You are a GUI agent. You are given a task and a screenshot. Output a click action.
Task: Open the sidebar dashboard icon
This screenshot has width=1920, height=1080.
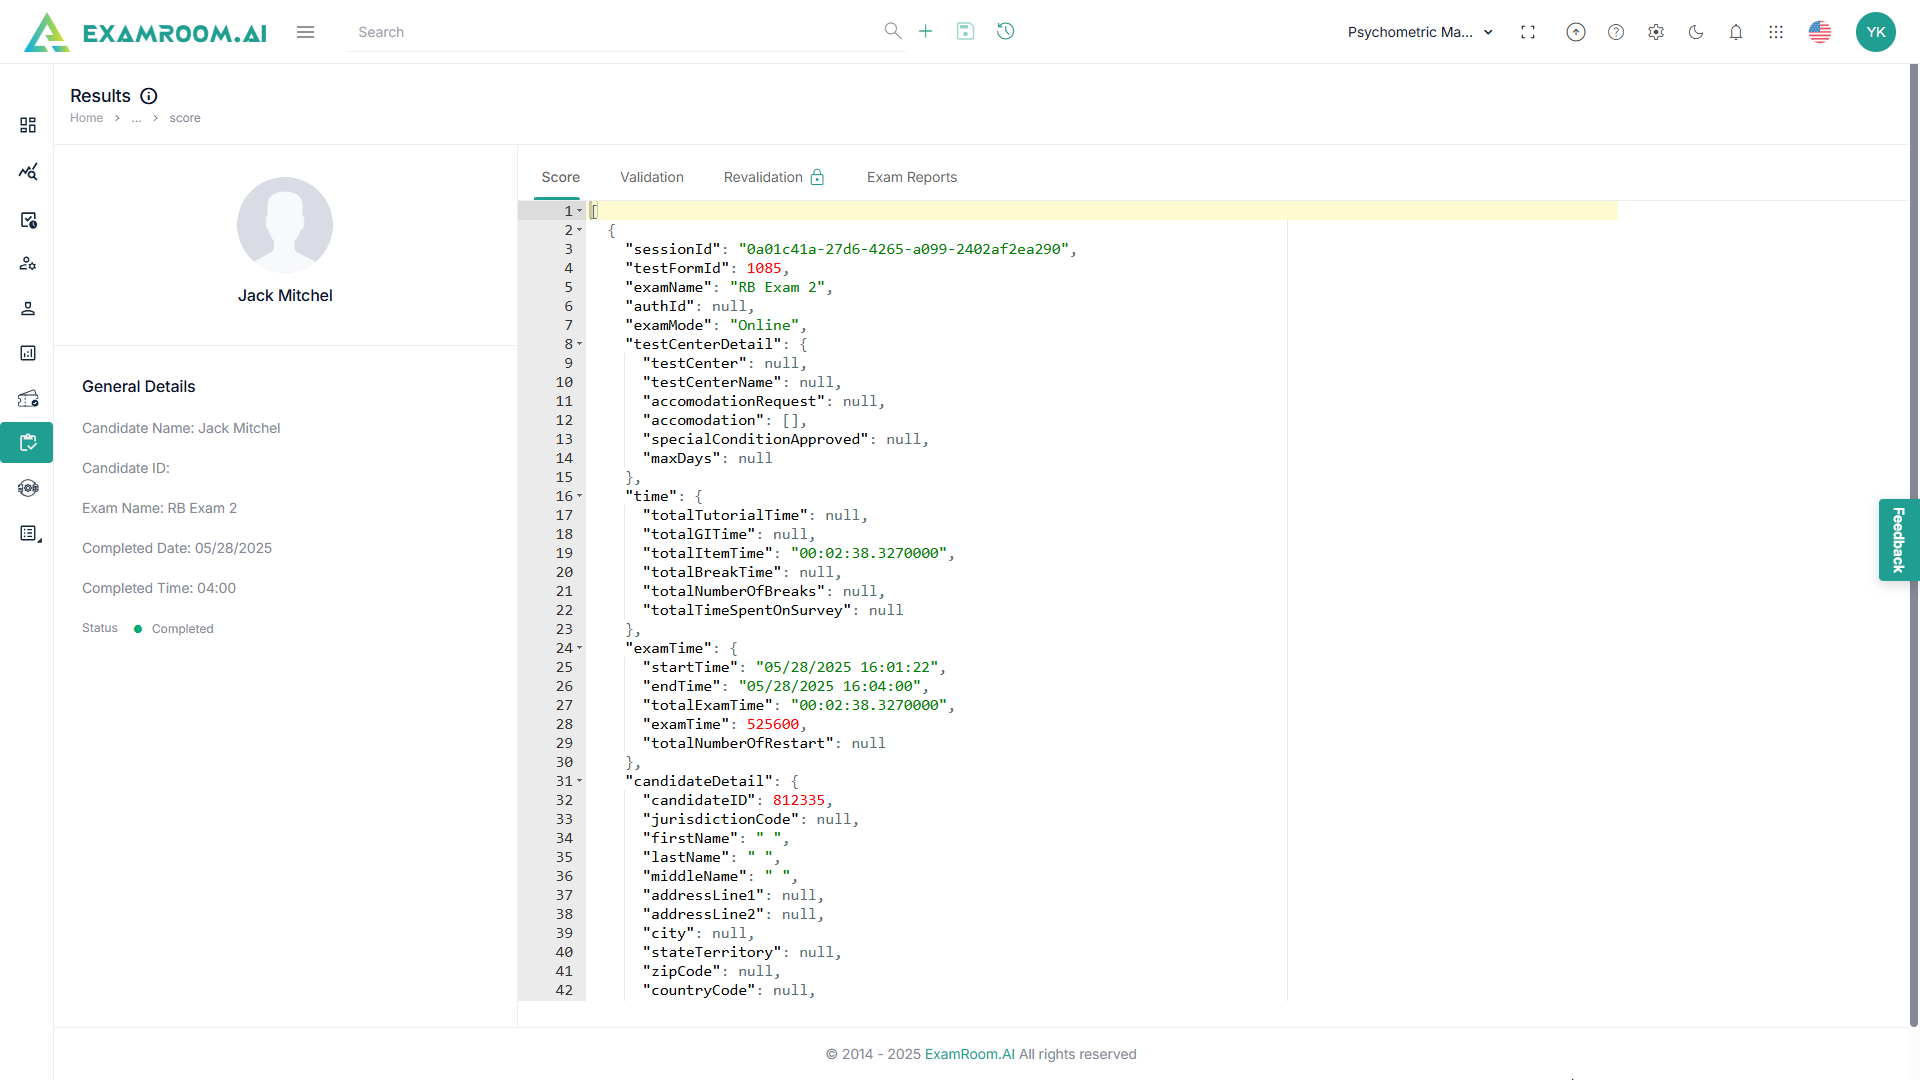28,125
